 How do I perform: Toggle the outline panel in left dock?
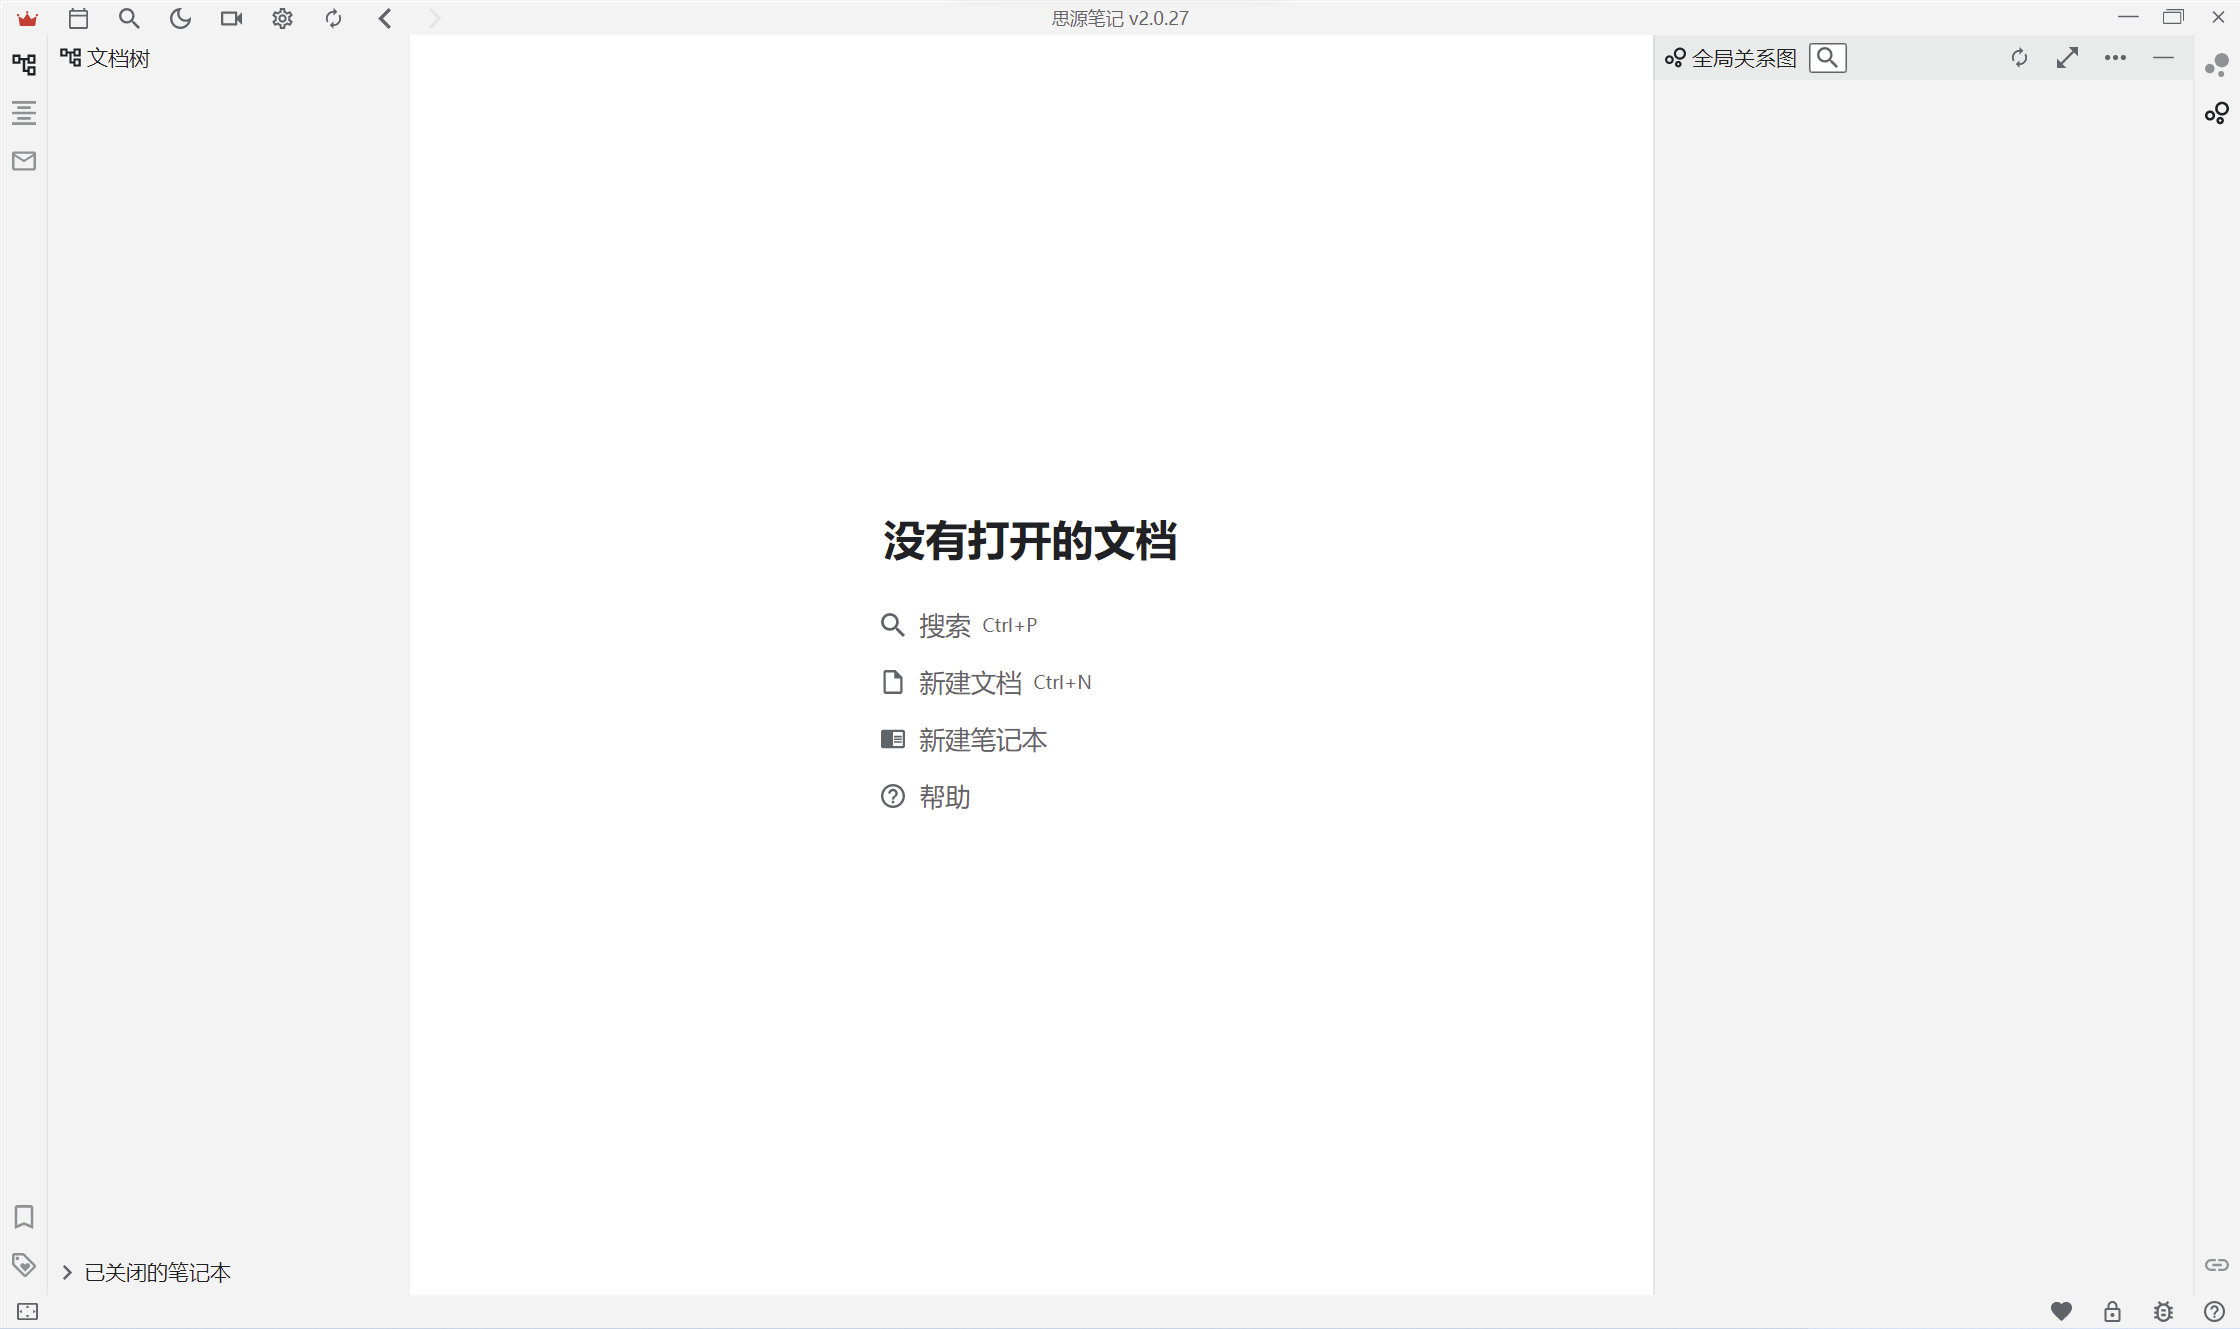pos(24,113)
